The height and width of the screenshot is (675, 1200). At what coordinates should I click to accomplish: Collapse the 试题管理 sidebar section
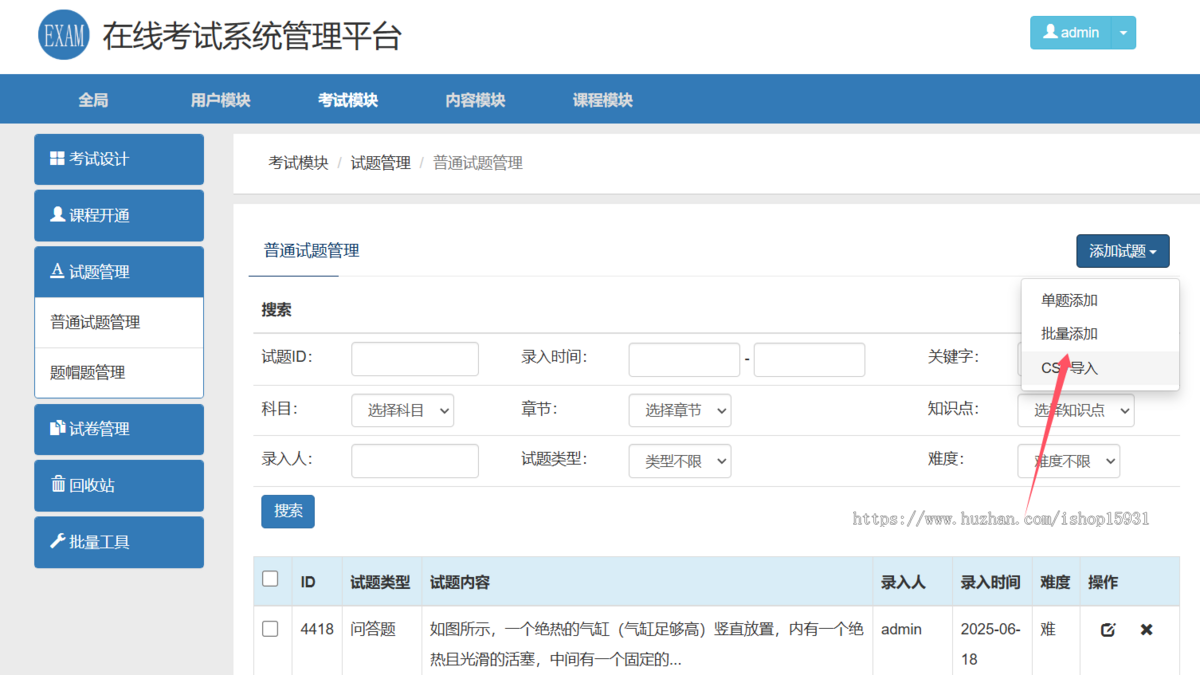[x=119, y=272]
